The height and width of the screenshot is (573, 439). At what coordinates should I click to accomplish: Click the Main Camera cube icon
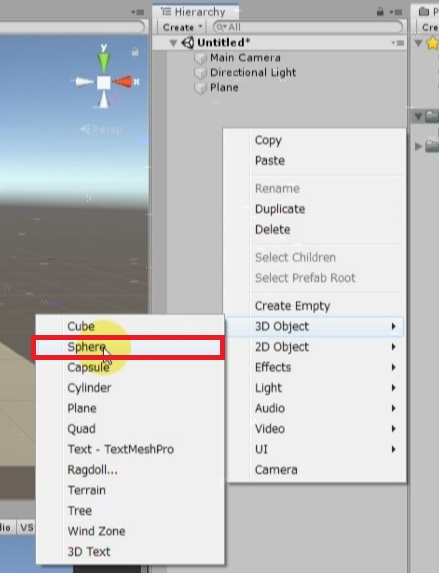[200, 58]
